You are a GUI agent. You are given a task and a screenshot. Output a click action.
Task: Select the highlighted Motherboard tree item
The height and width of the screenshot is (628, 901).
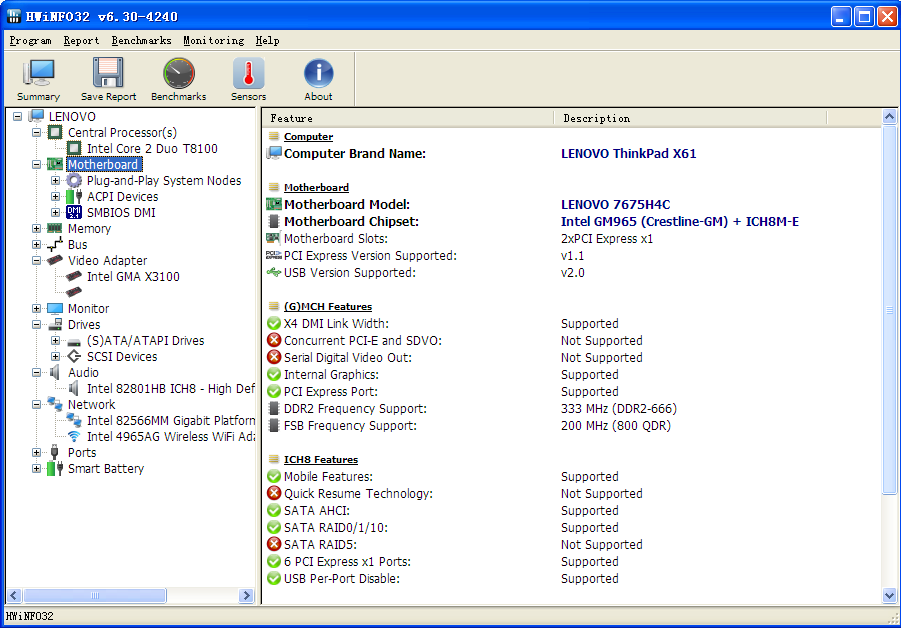[103, 165]
